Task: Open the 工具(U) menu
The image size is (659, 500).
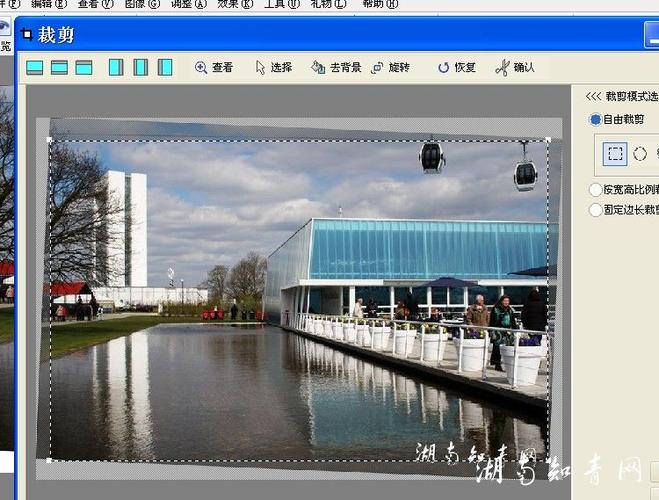Action: click(x=282, y=5)
